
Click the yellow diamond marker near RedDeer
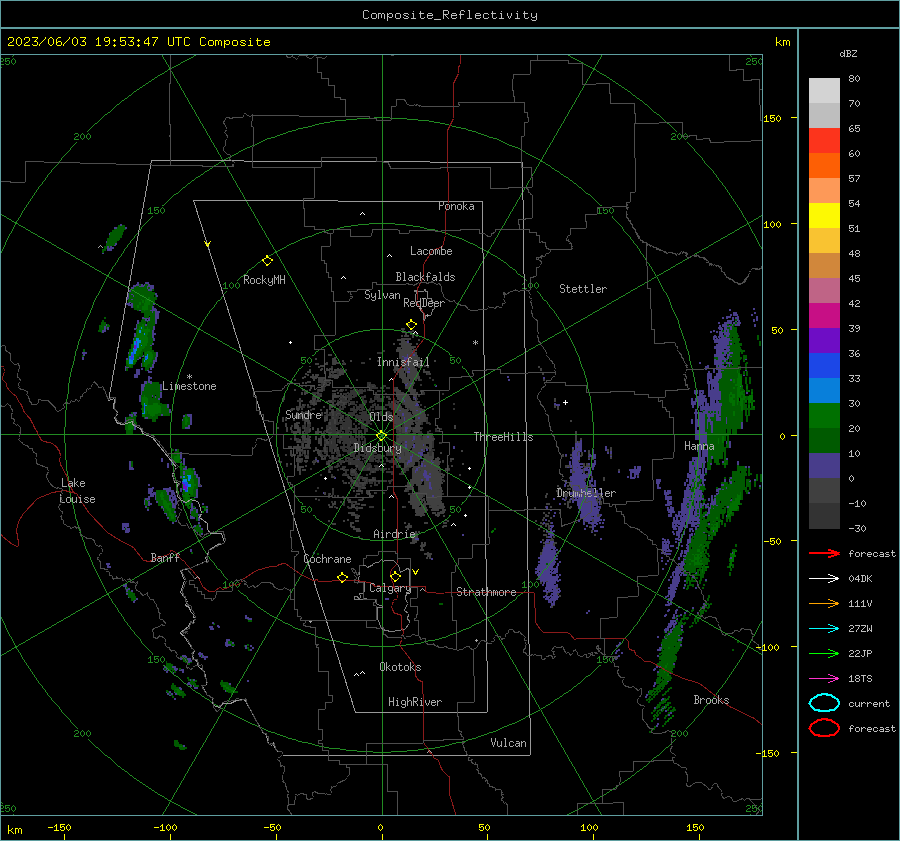(x=411, y=325)
